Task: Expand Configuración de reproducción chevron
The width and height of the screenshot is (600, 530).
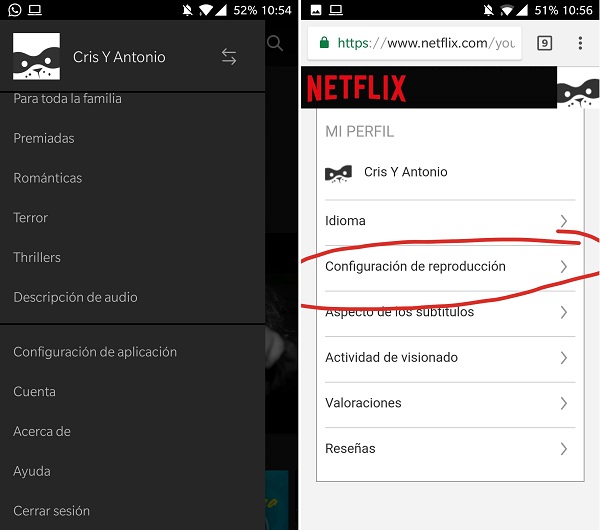Action: pos(563,266)
